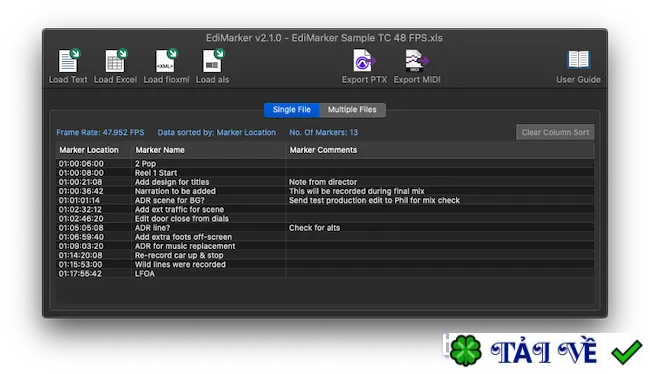This screenshot has height=374, width=650.
Task: Click the Export MIDI icon
Action: pyautogui.click(x=417, y=61)
